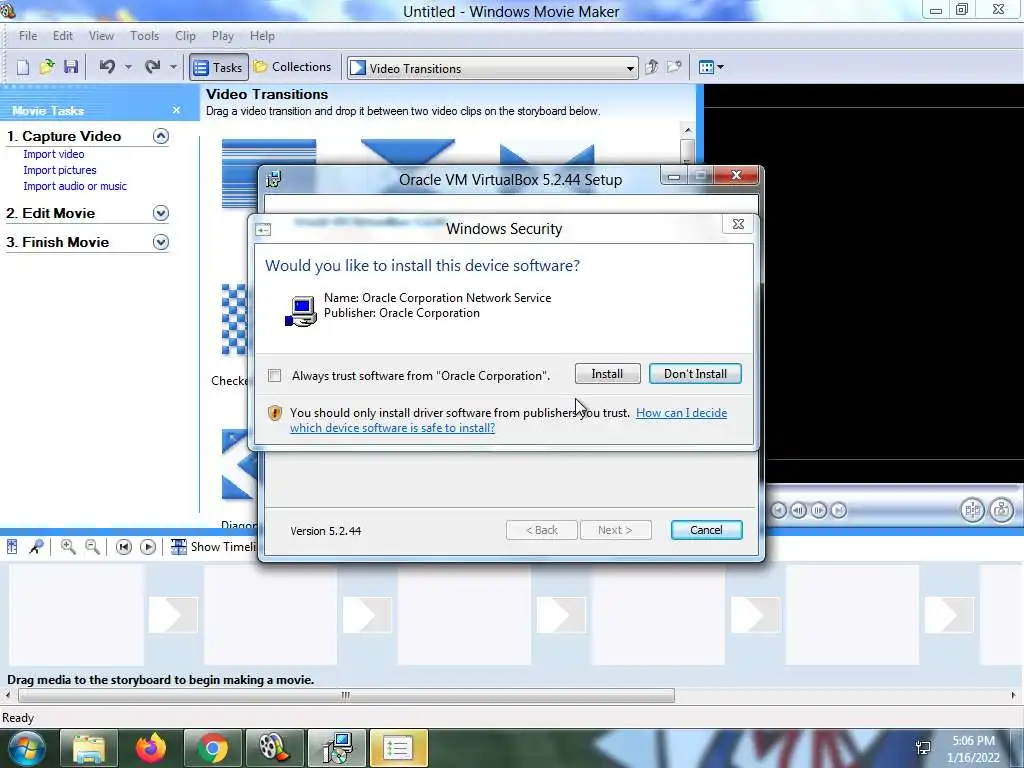Close the Windows Security dialog
This screenshot has height=768, width=1024.
(x=738, y=224)
